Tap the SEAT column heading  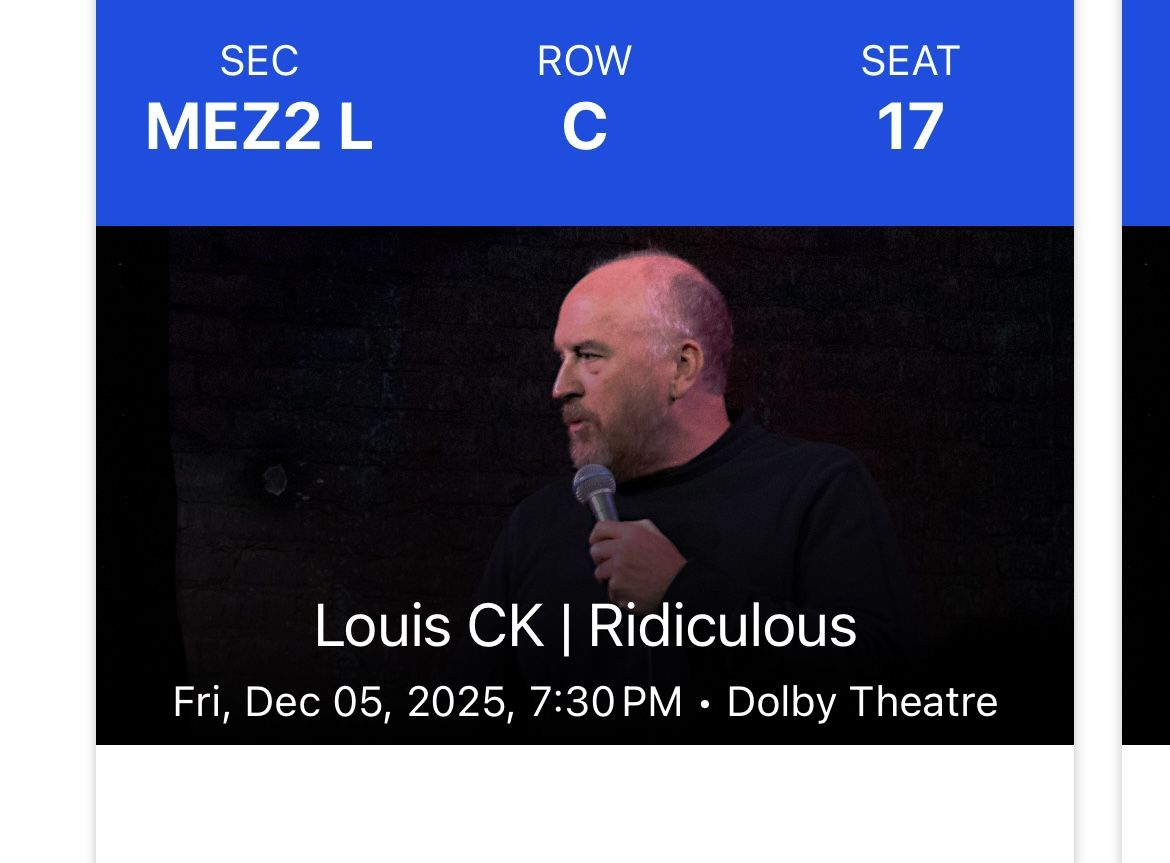(910, 60)
